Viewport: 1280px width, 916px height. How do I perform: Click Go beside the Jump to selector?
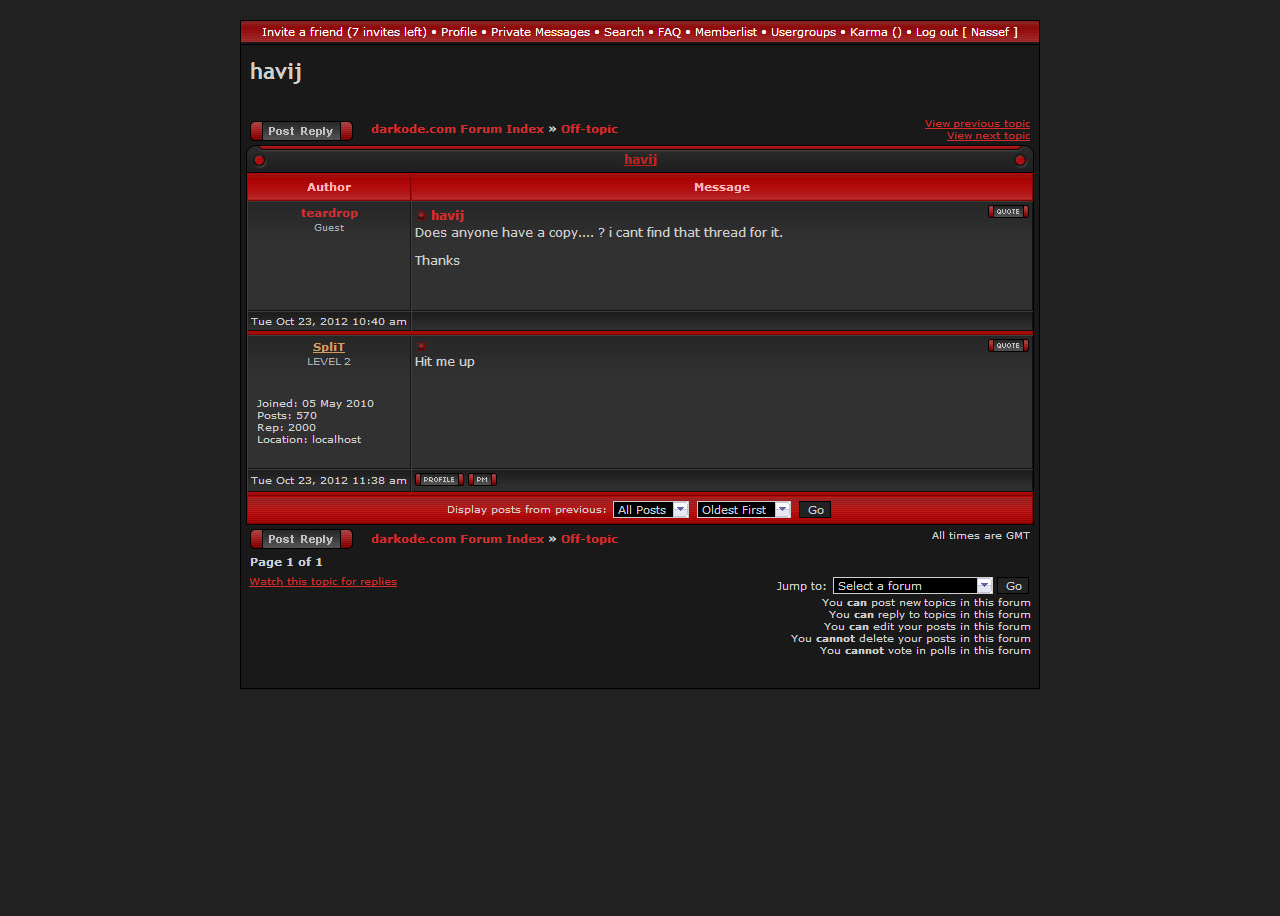tap(1013, 586)
